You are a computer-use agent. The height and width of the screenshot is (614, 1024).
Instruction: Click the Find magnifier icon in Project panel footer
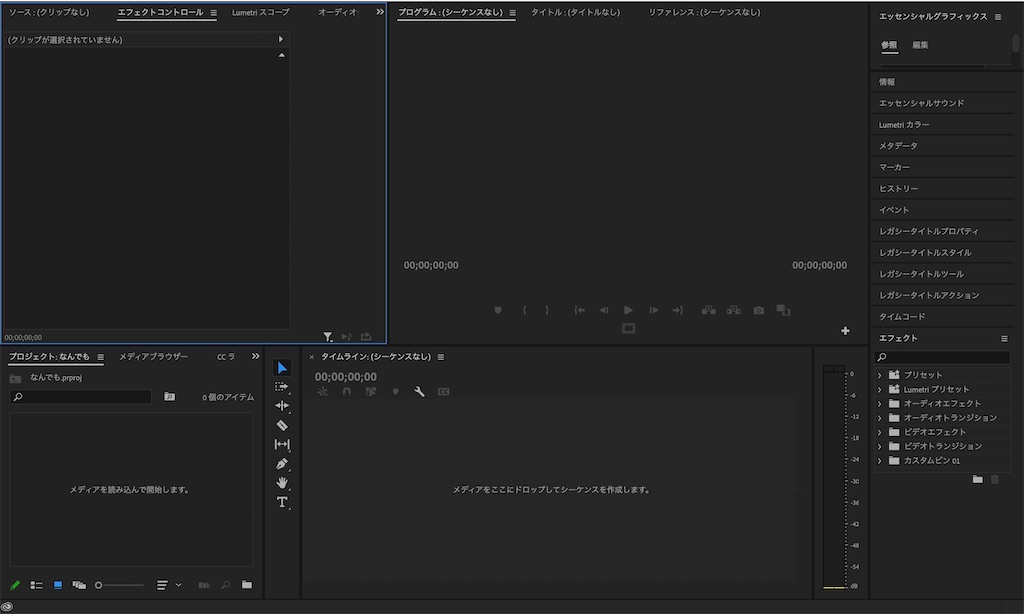225,585
